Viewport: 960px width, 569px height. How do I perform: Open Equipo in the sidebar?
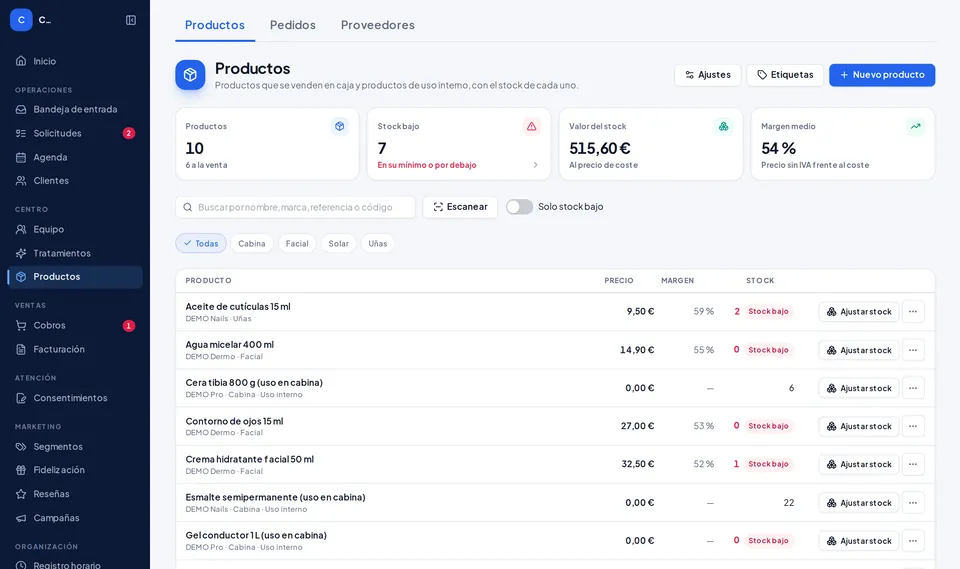(75, 229)
